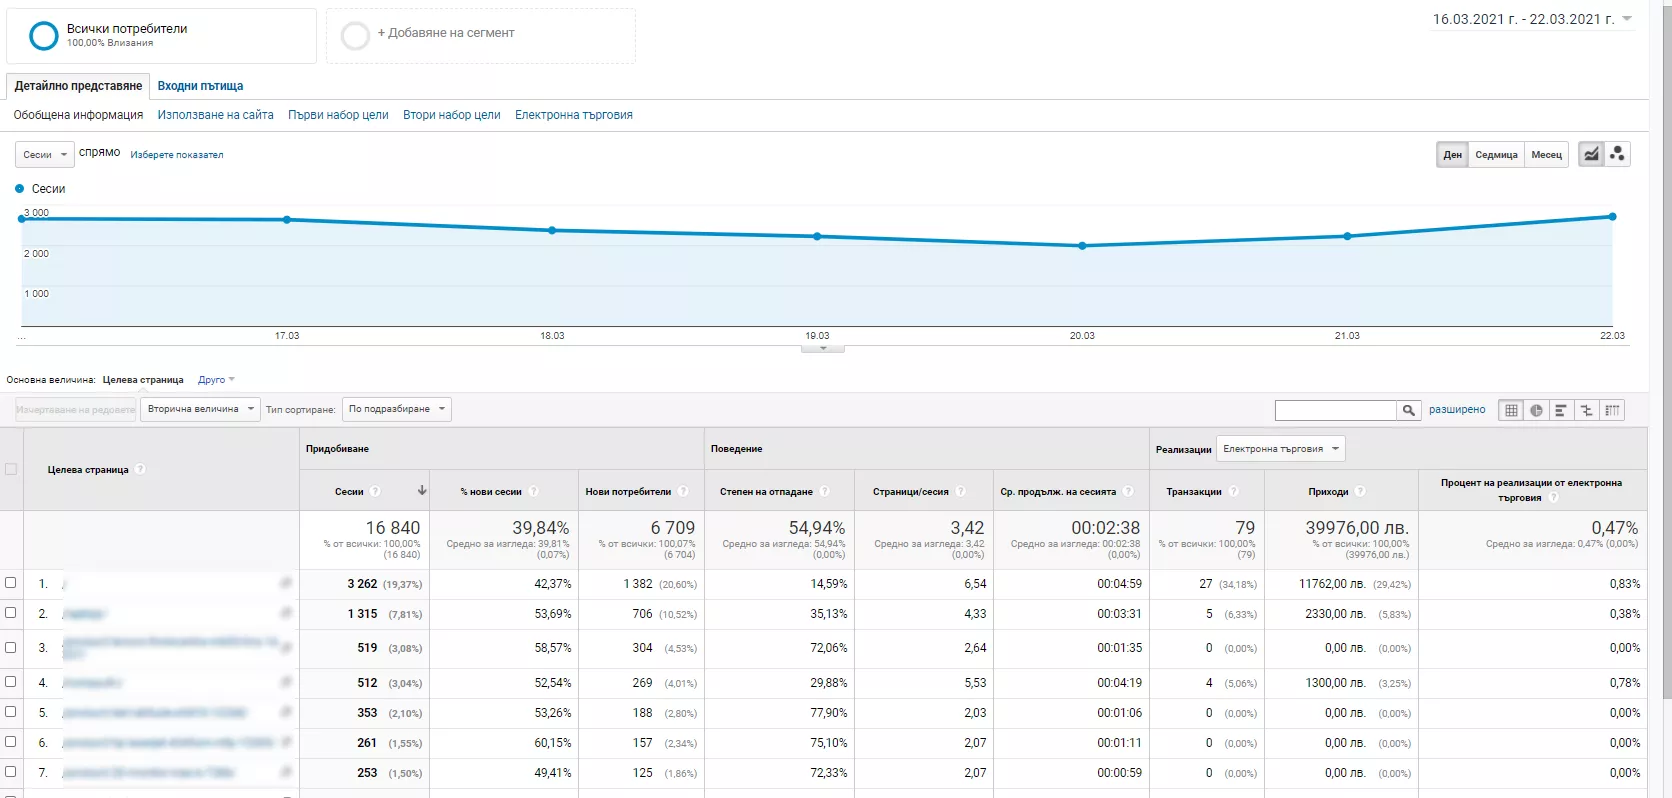The width and height of the screenshot is (1672, 798).
Task: Switch to the data table view icon
Action: (1511, 410)
